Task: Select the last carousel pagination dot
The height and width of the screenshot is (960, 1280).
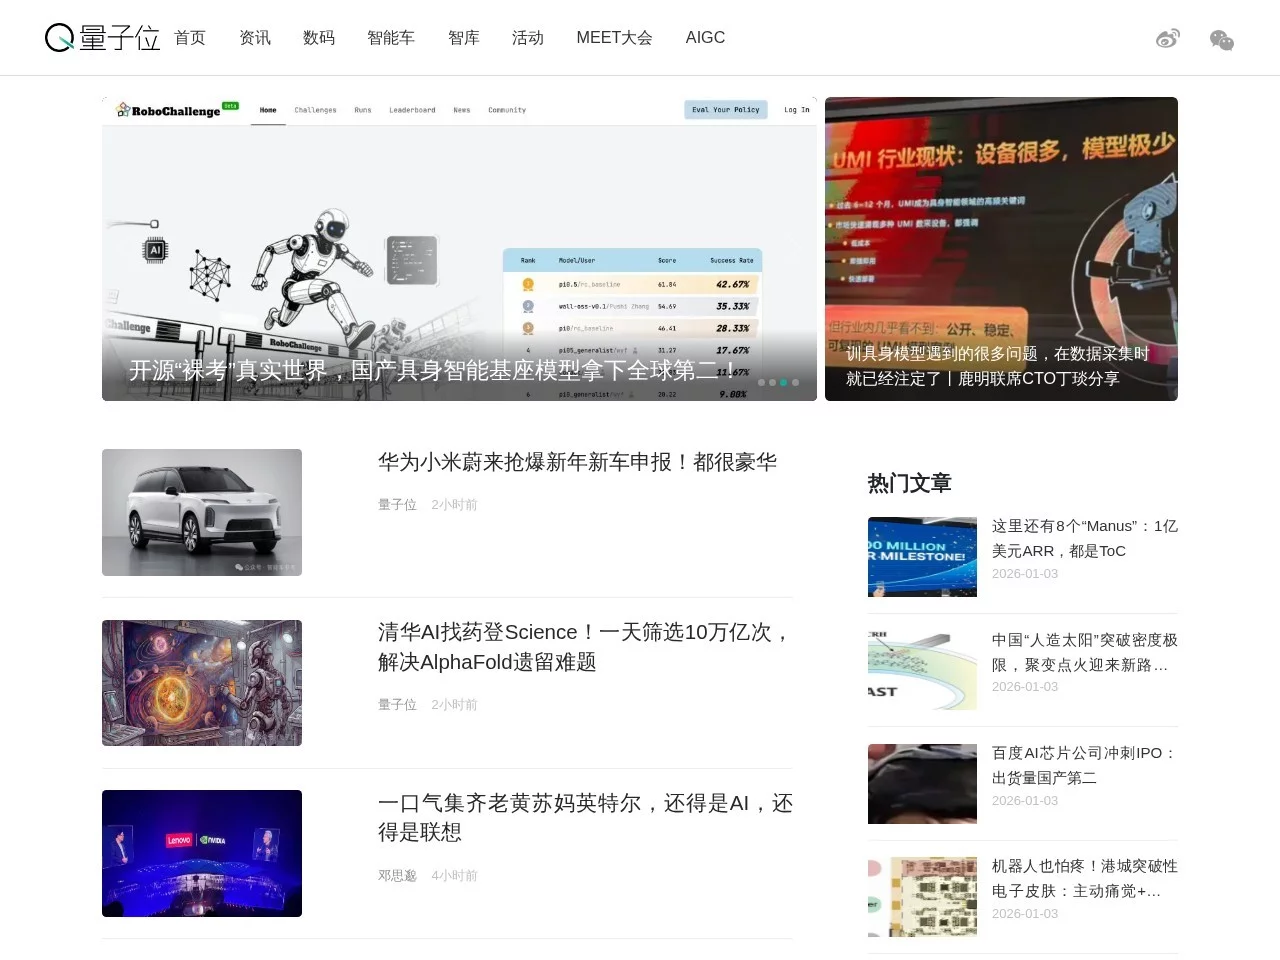Action: (x=795, y=382)
